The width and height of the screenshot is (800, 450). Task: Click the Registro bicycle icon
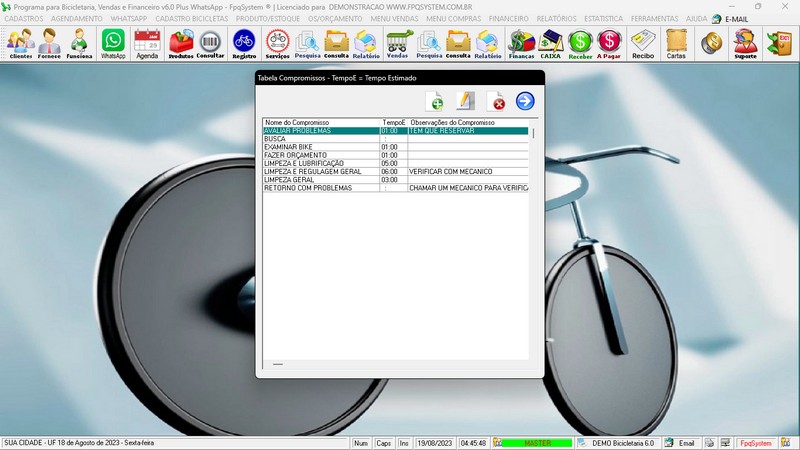tap(244, 43)
